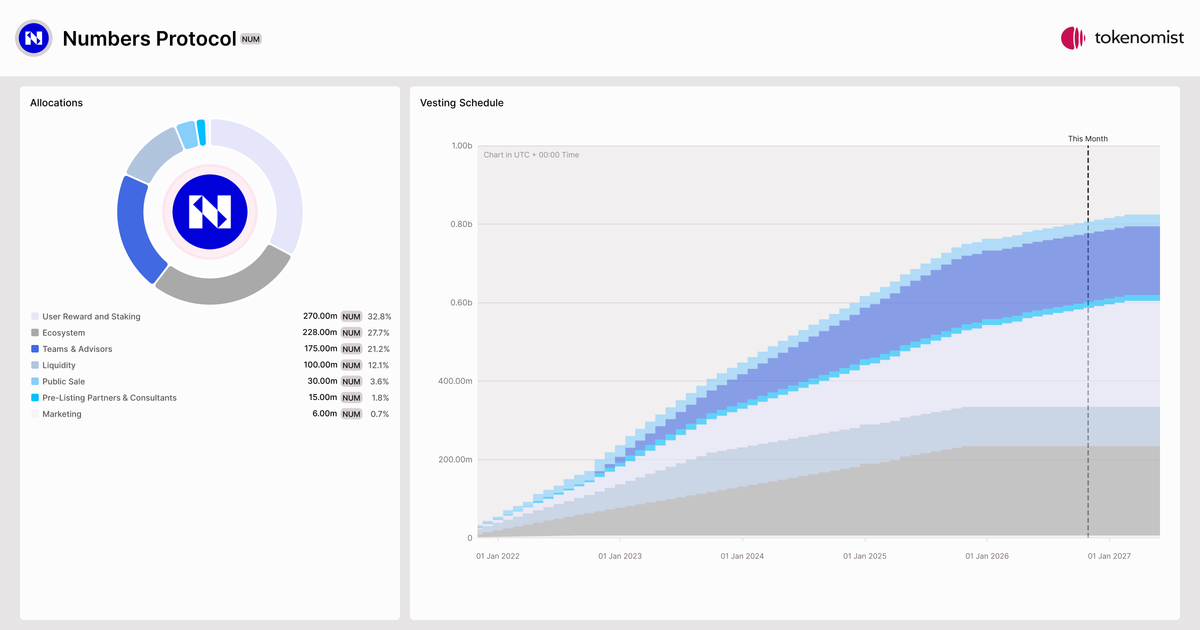Screen dimensions: 1200x630
Task: Click the 01 Jan 2026 axis label
Action: (x=987, y=556)
